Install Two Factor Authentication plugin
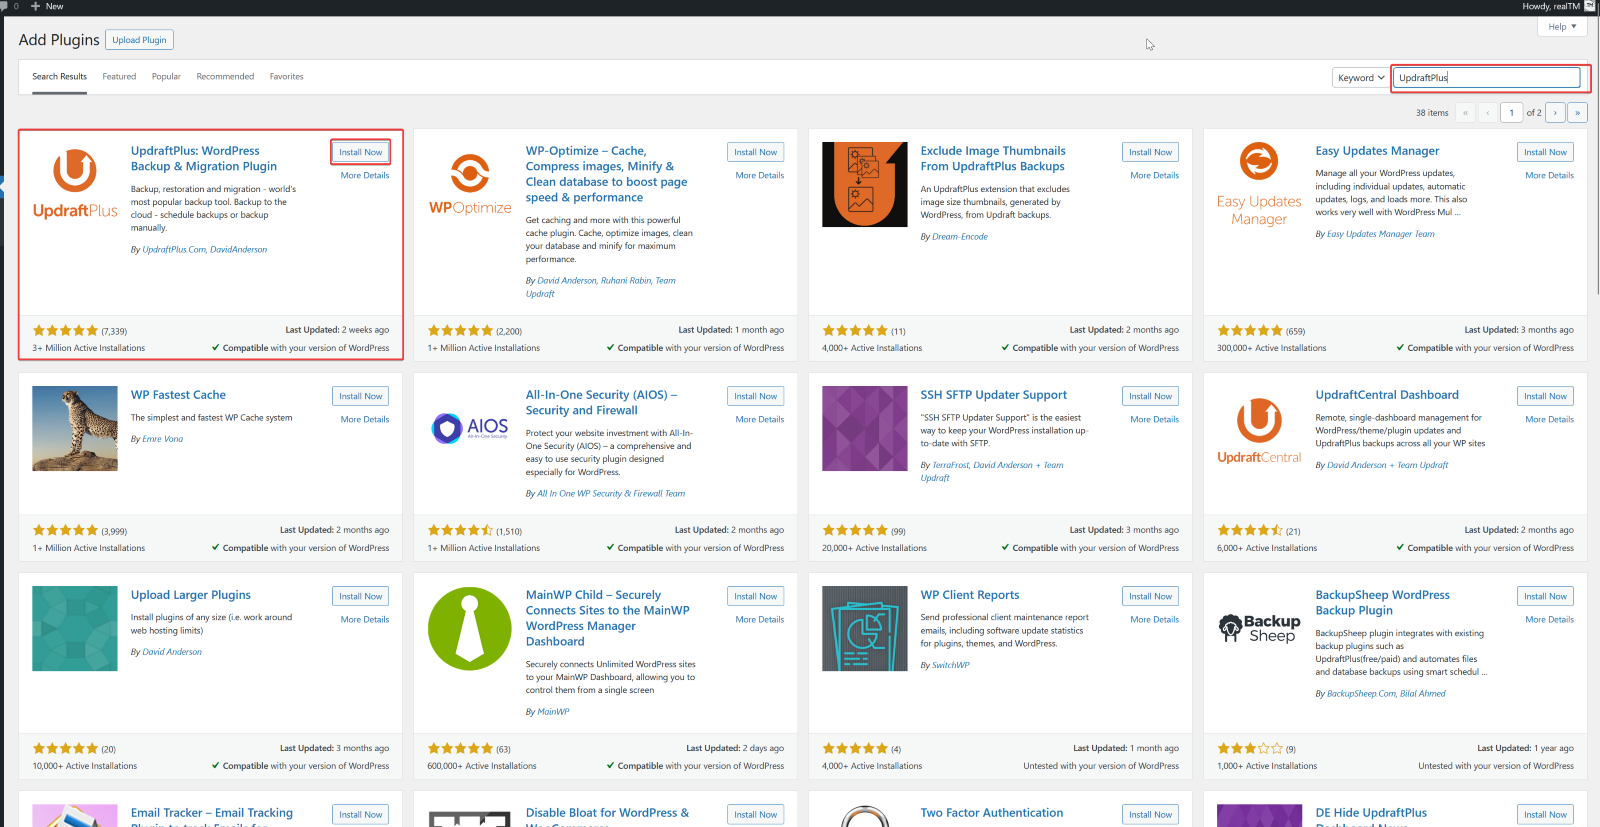The height and width of the screenshot is (827, 1600). pos(1150,814)
